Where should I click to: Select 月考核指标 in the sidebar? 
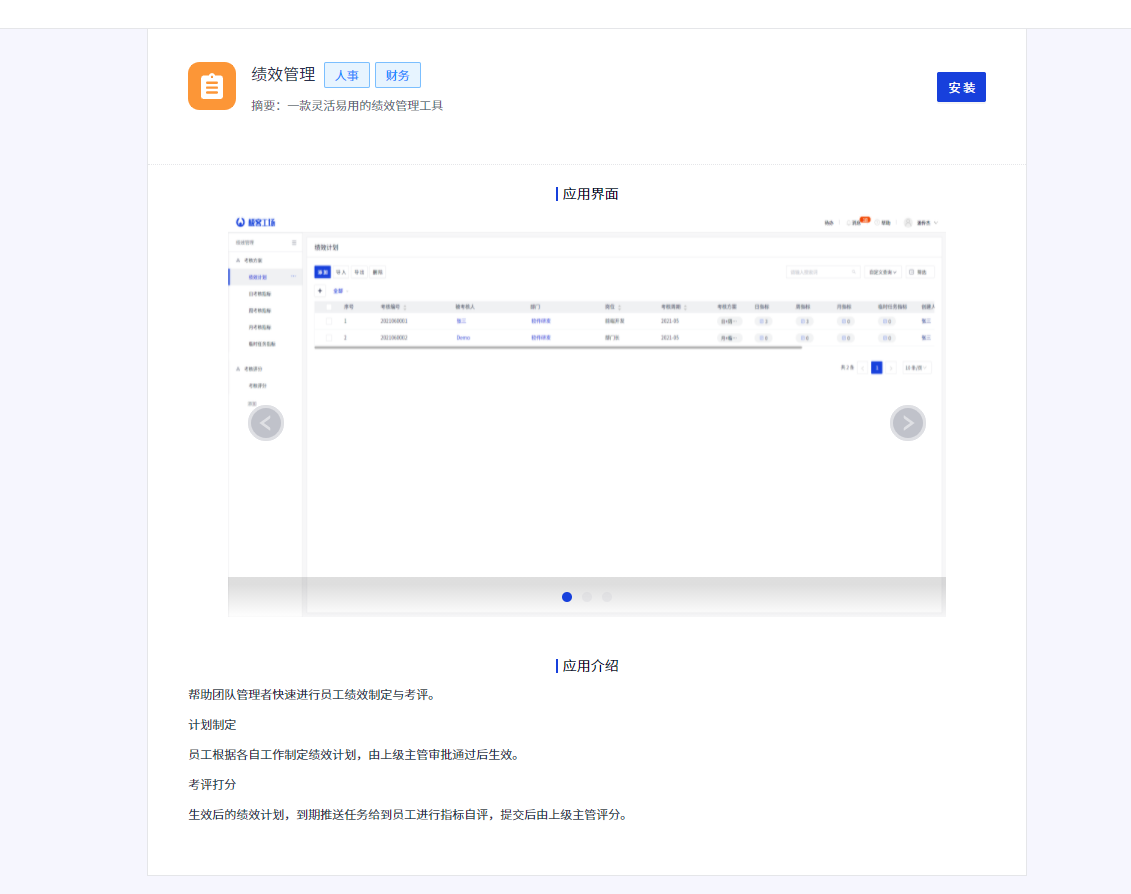261,327
